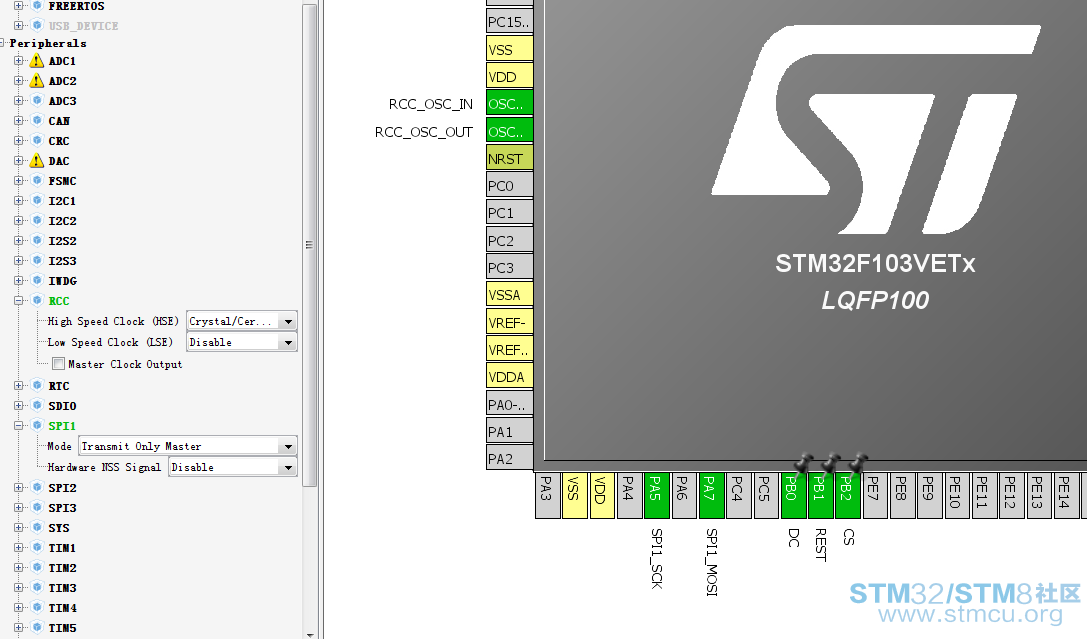Image resolution: width=1087 pixels, height=639 pixels.
Task: Click the PC5 pin
Action: pyautogui.click(x=766, y=495)
